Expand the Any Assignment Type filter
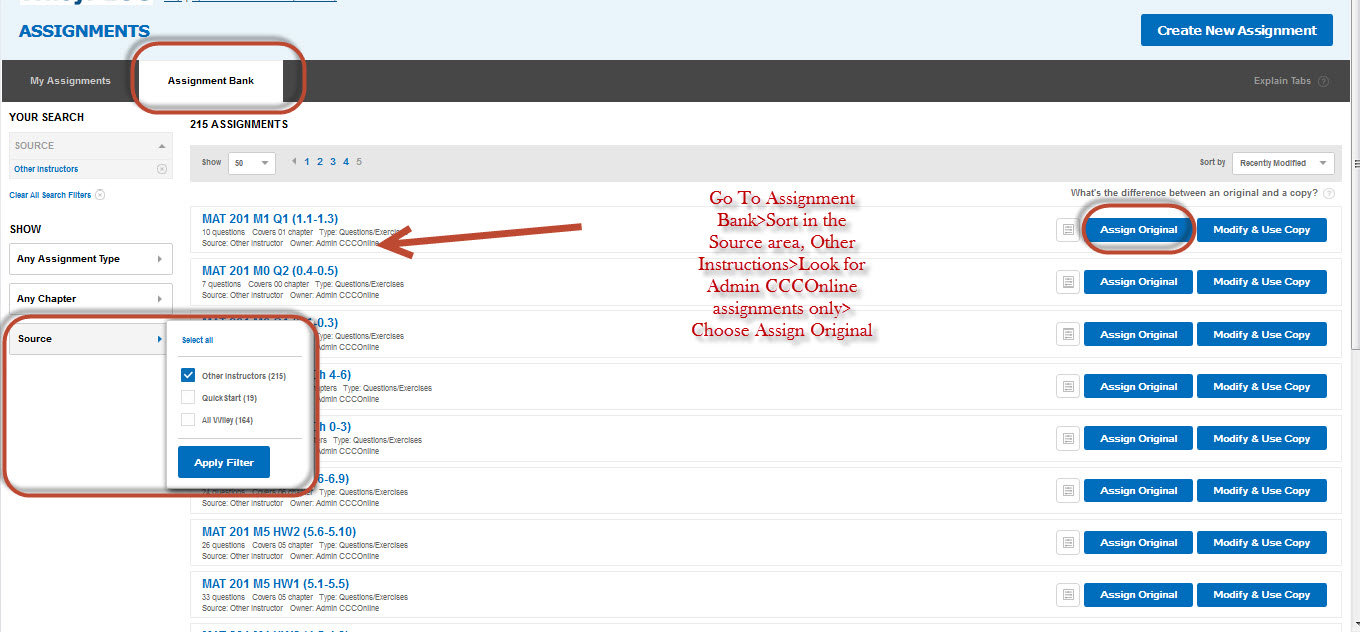This screenshot has width=1360, height=632. point(91,259)
